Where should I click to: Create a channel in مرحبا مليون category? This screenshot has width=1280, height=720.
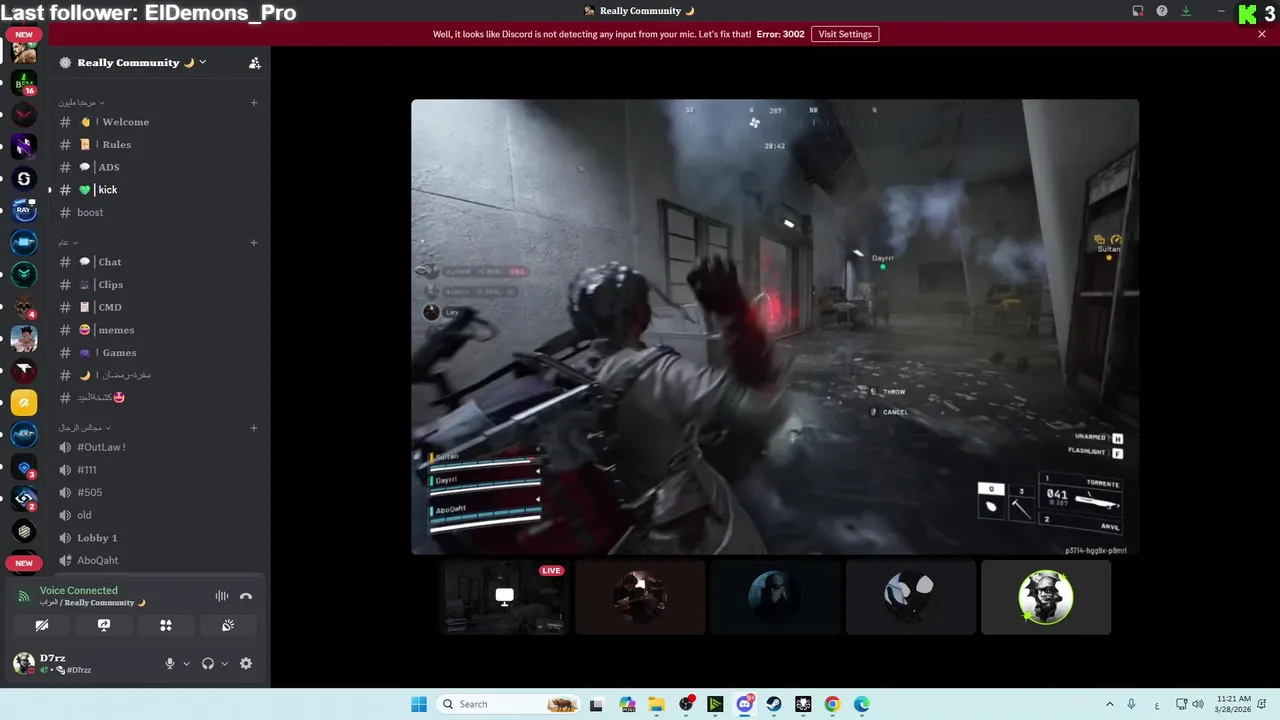[254, 102]
